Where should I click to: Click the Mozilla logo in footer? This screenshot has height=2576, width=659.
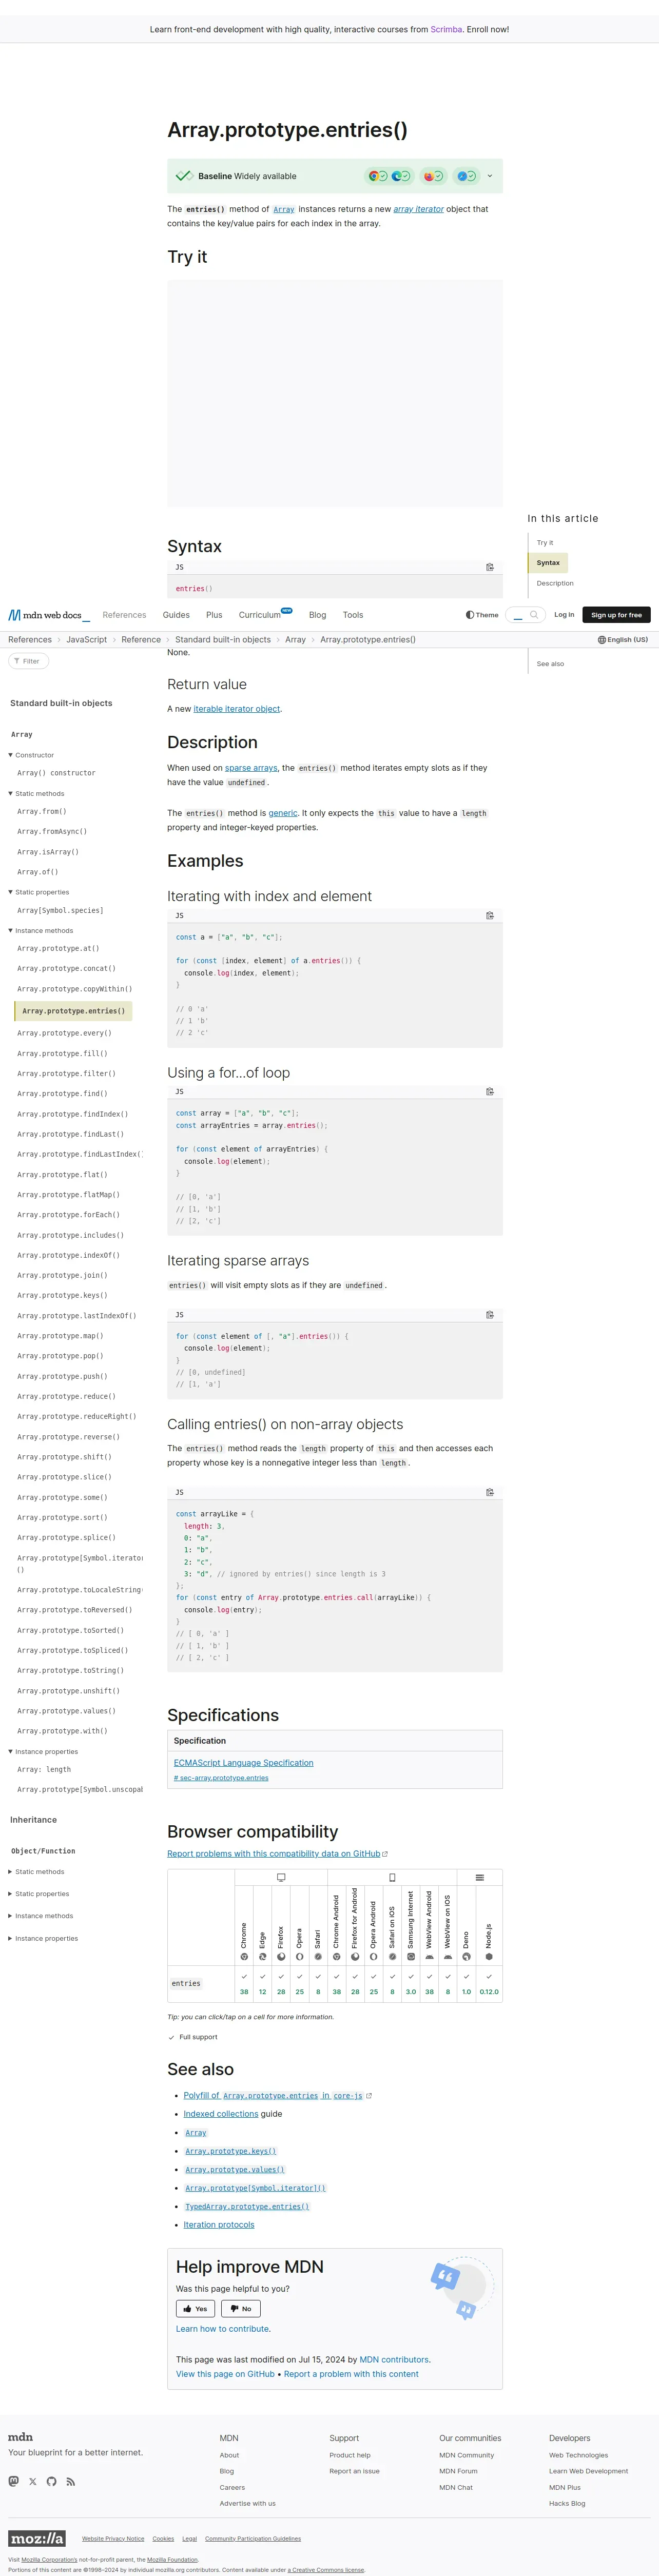coord(37,2539)
